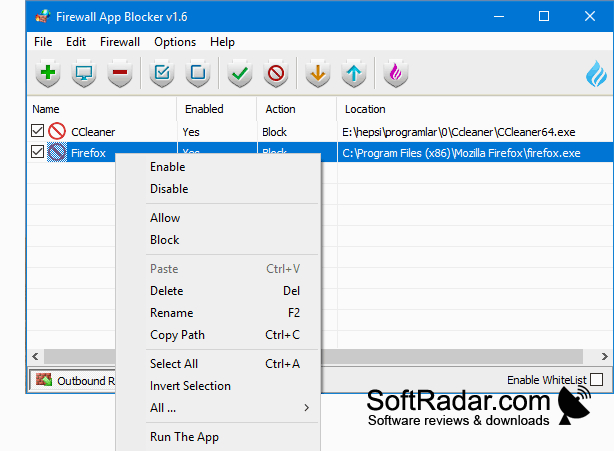614x451 pixels.
Task: Click the monitor Add Process toolbar icon
Action: tap(84, 73)
